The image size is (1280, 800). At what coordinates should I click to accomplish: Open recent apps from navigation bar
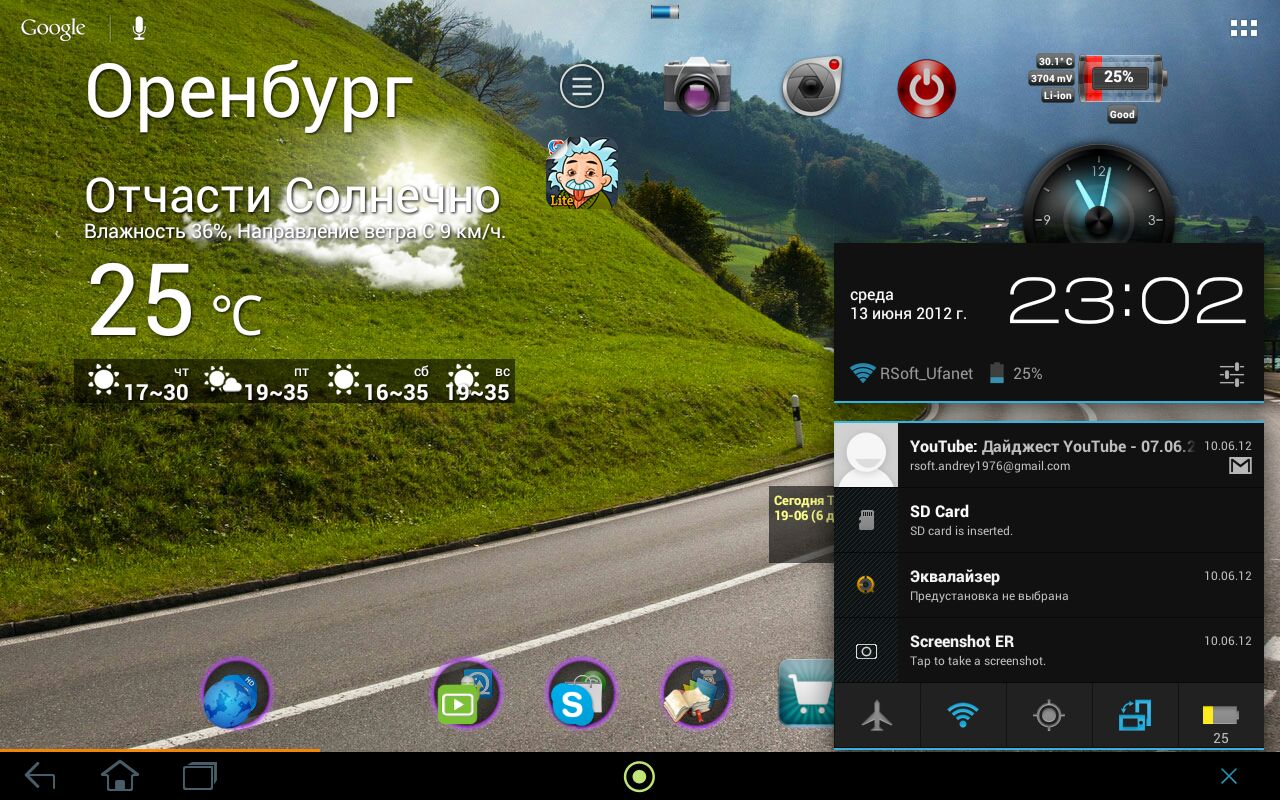pos(199,776)
